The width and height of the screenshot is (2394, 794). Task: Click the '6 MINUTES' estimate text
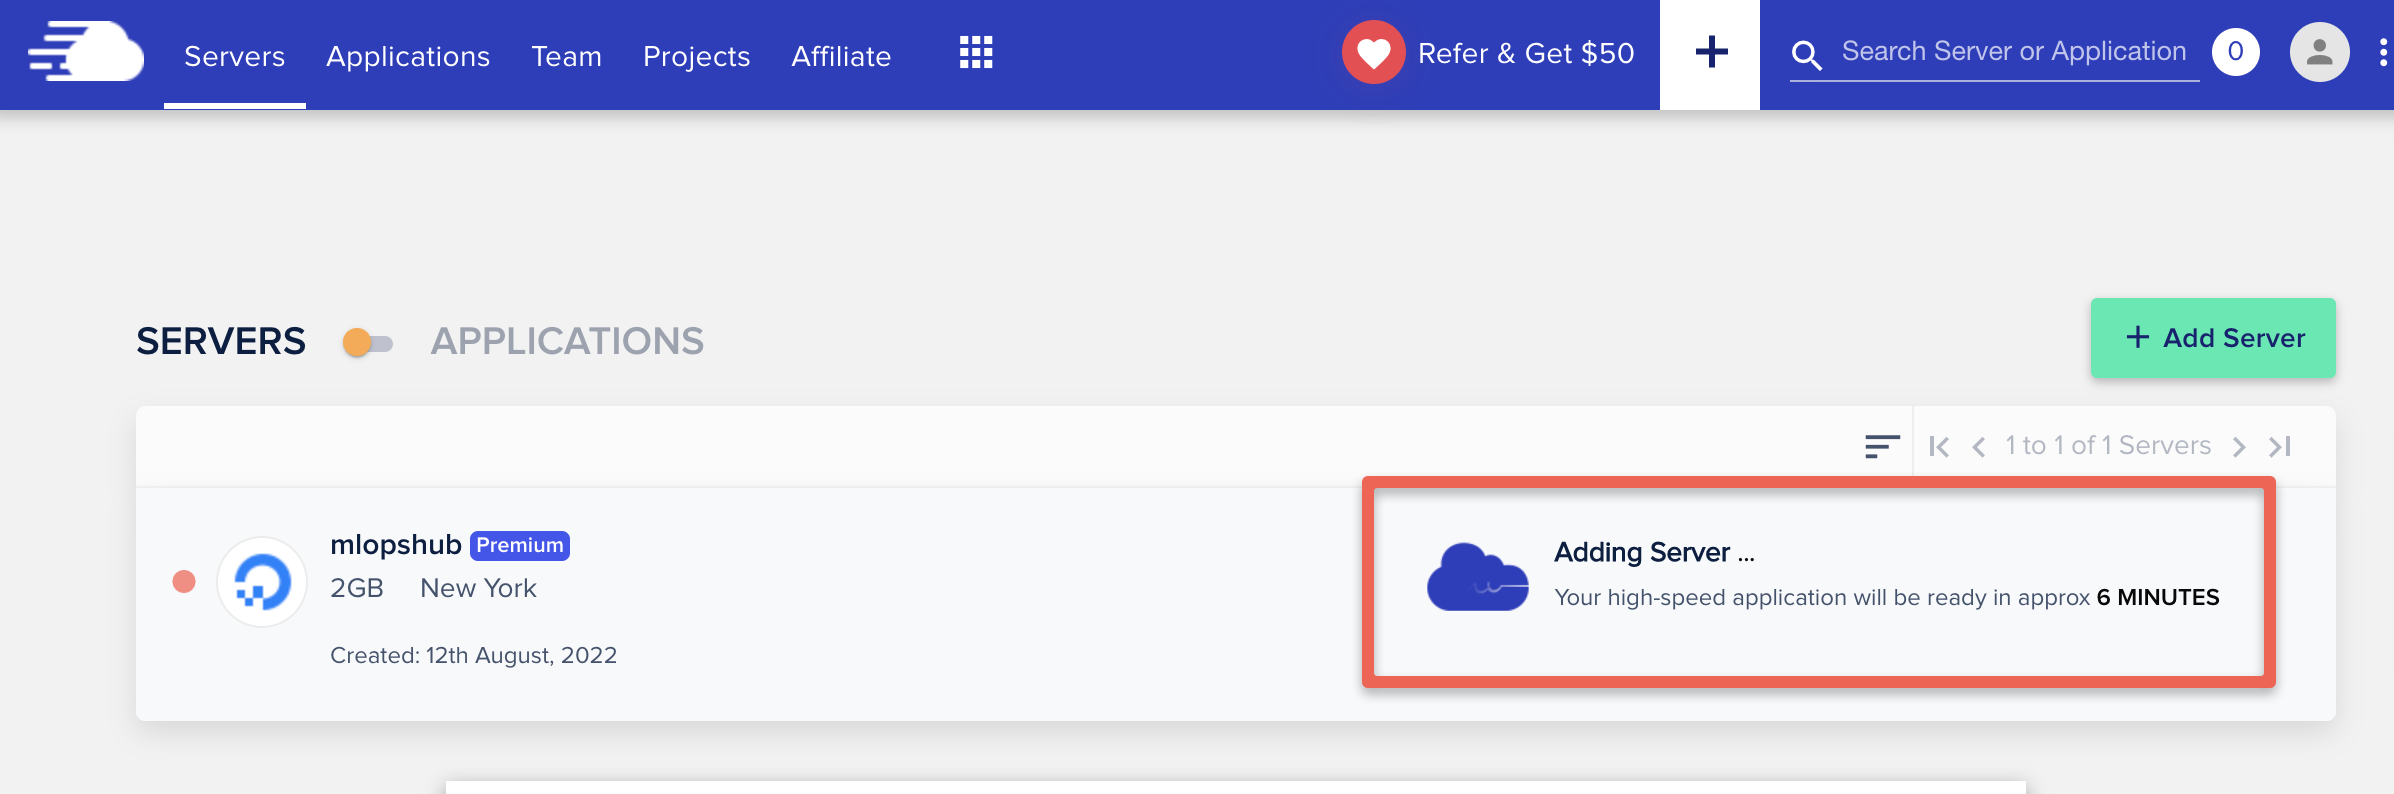tap(2158, 597)
